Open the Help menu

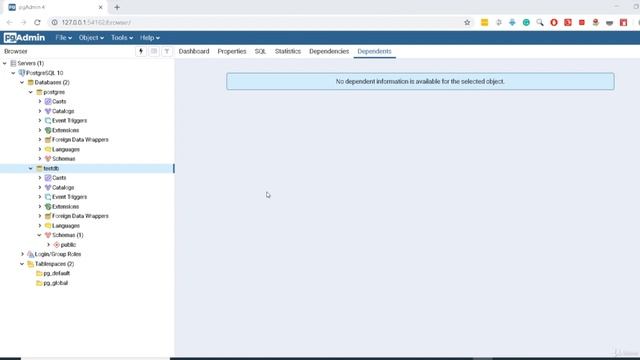150,38
